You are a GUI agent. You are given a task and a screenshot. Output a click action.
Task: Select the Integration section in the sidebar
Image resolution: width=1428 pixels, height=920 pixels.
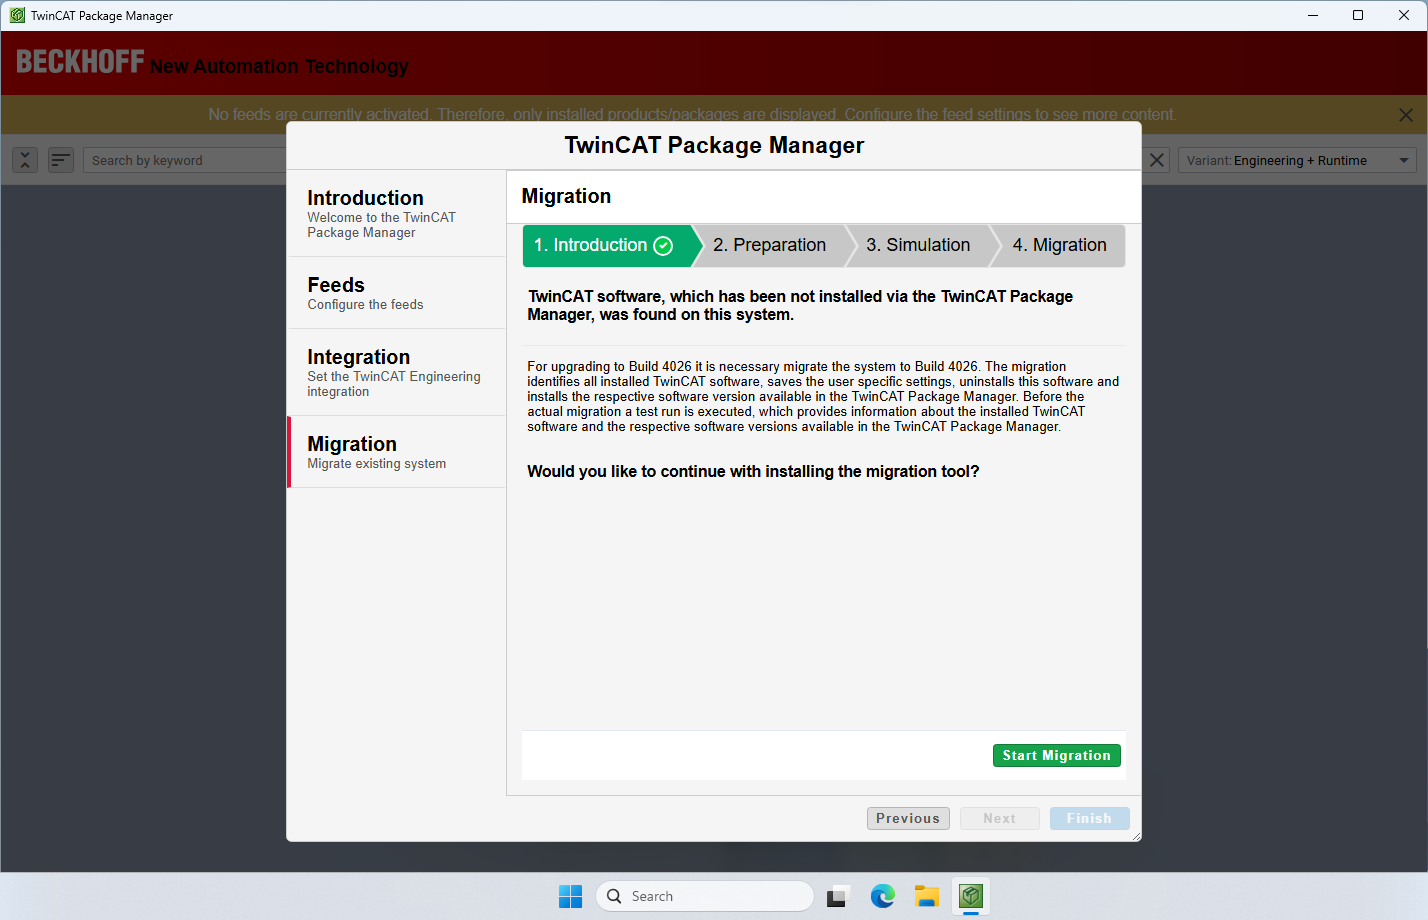(x=397, y=372)
